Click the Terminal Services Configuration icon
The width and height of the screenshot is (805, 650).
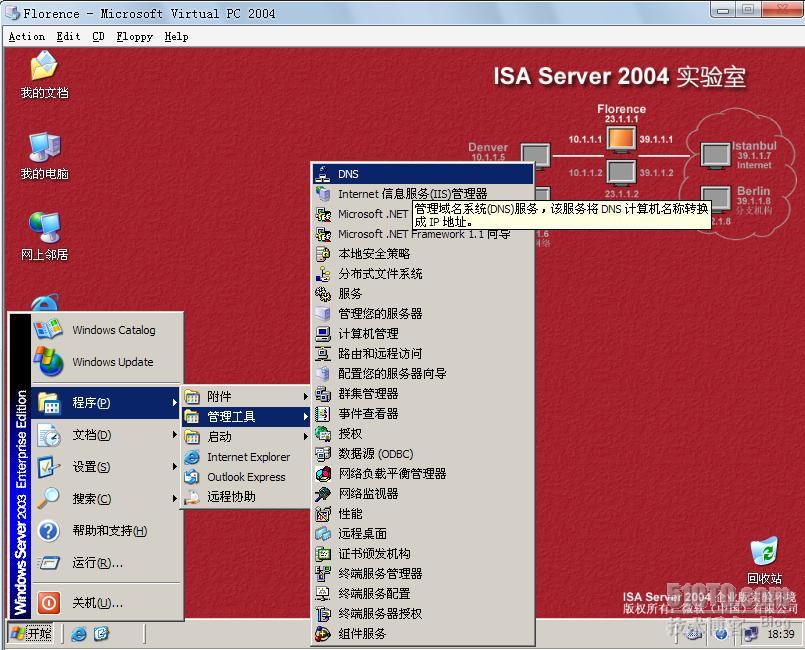(323, 594)
